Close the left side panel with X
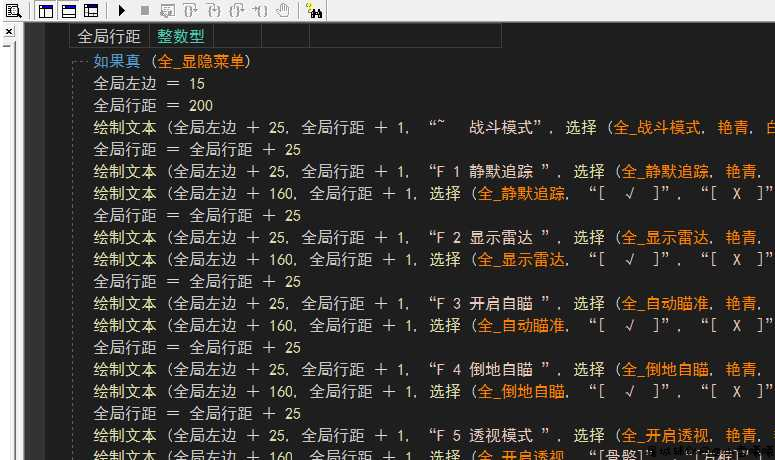Screen dimensions: 775x460 [8, 32]
